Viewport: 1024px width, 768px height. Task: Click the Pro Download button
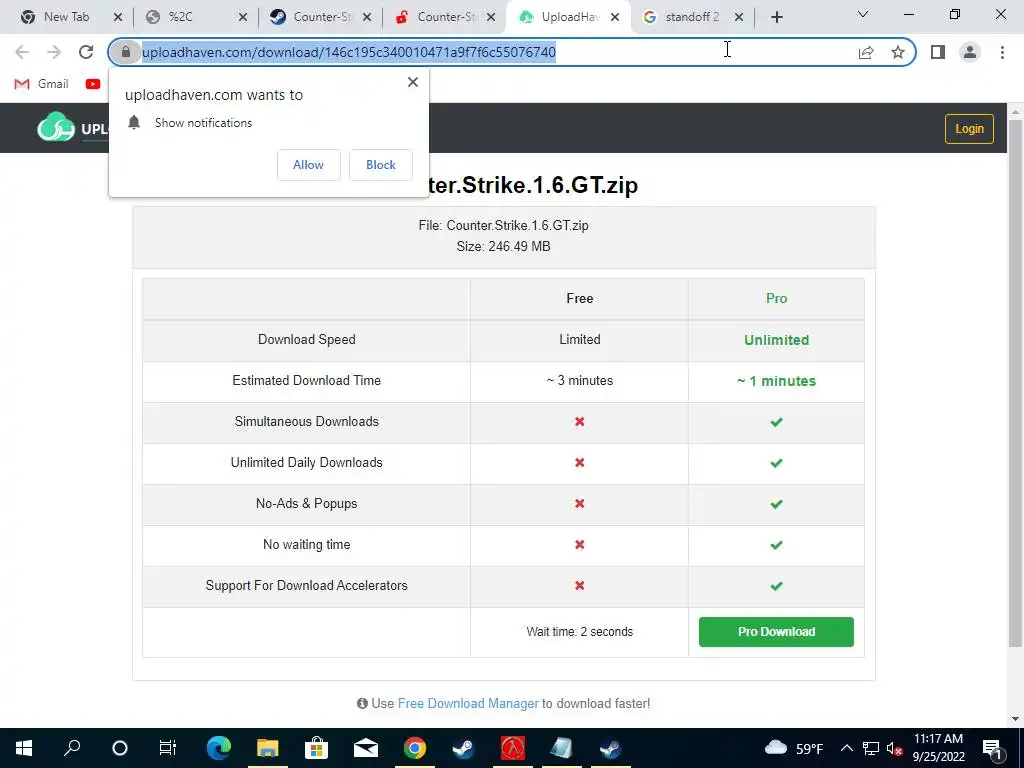point(776,632)
